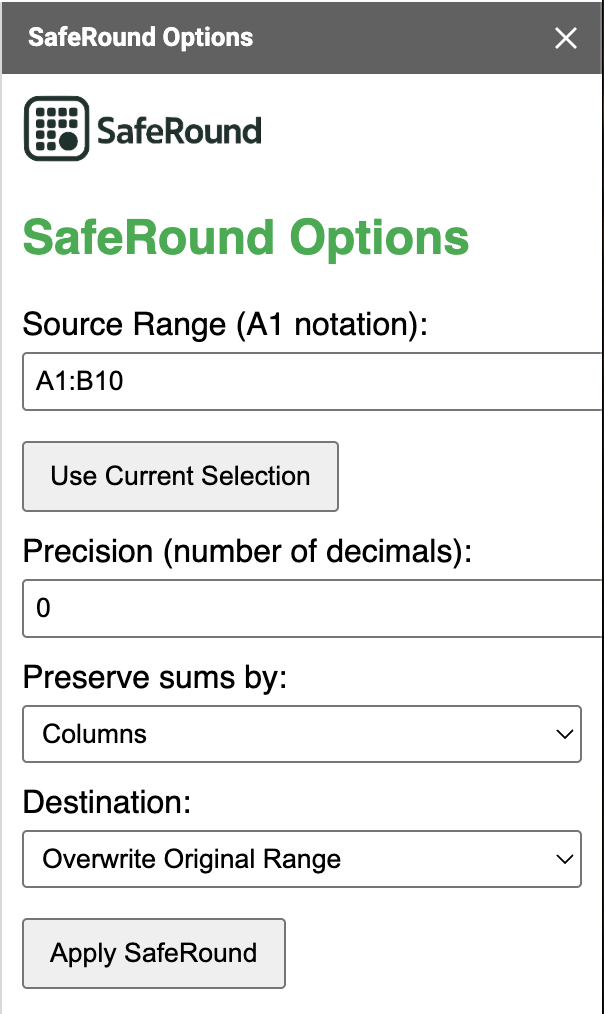Screen dimensions: 604x1014
Task: Close the SafeRound Options sidebar
Action: pyautogui.click(x=566, y=38)
